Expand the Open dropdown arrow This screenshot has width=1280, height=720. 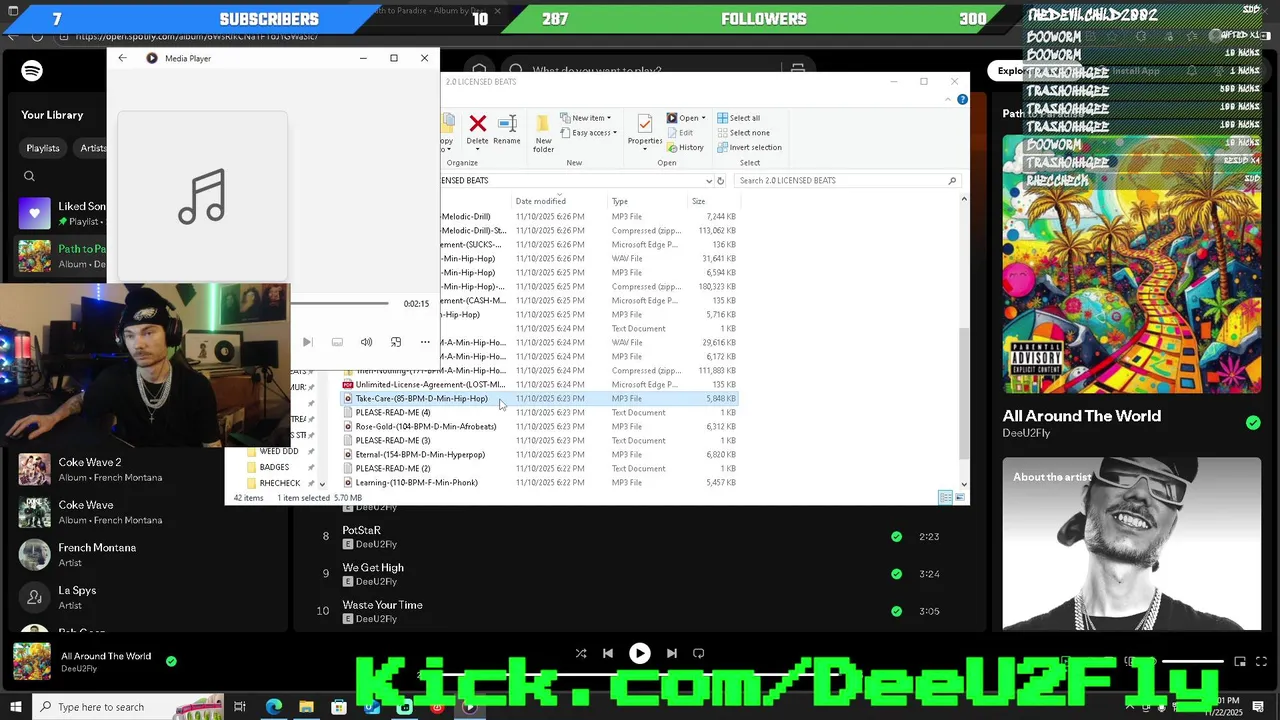[703, 118]
